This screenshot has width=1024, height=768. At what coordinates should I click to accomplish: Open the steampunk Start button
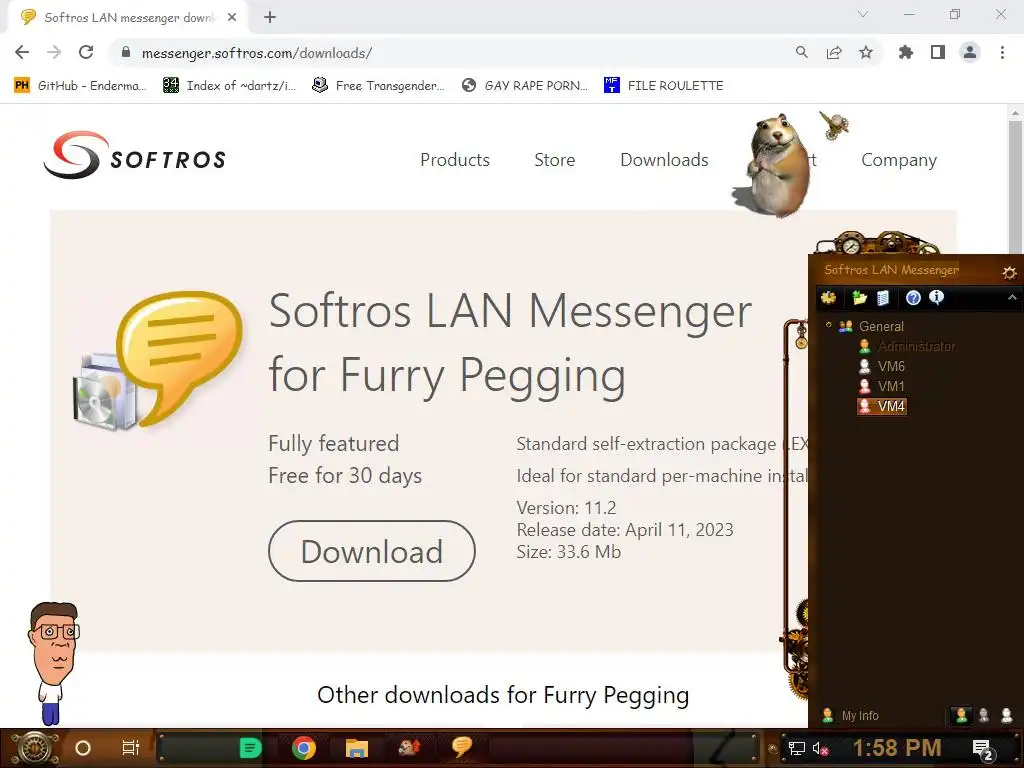coord(35,748)
